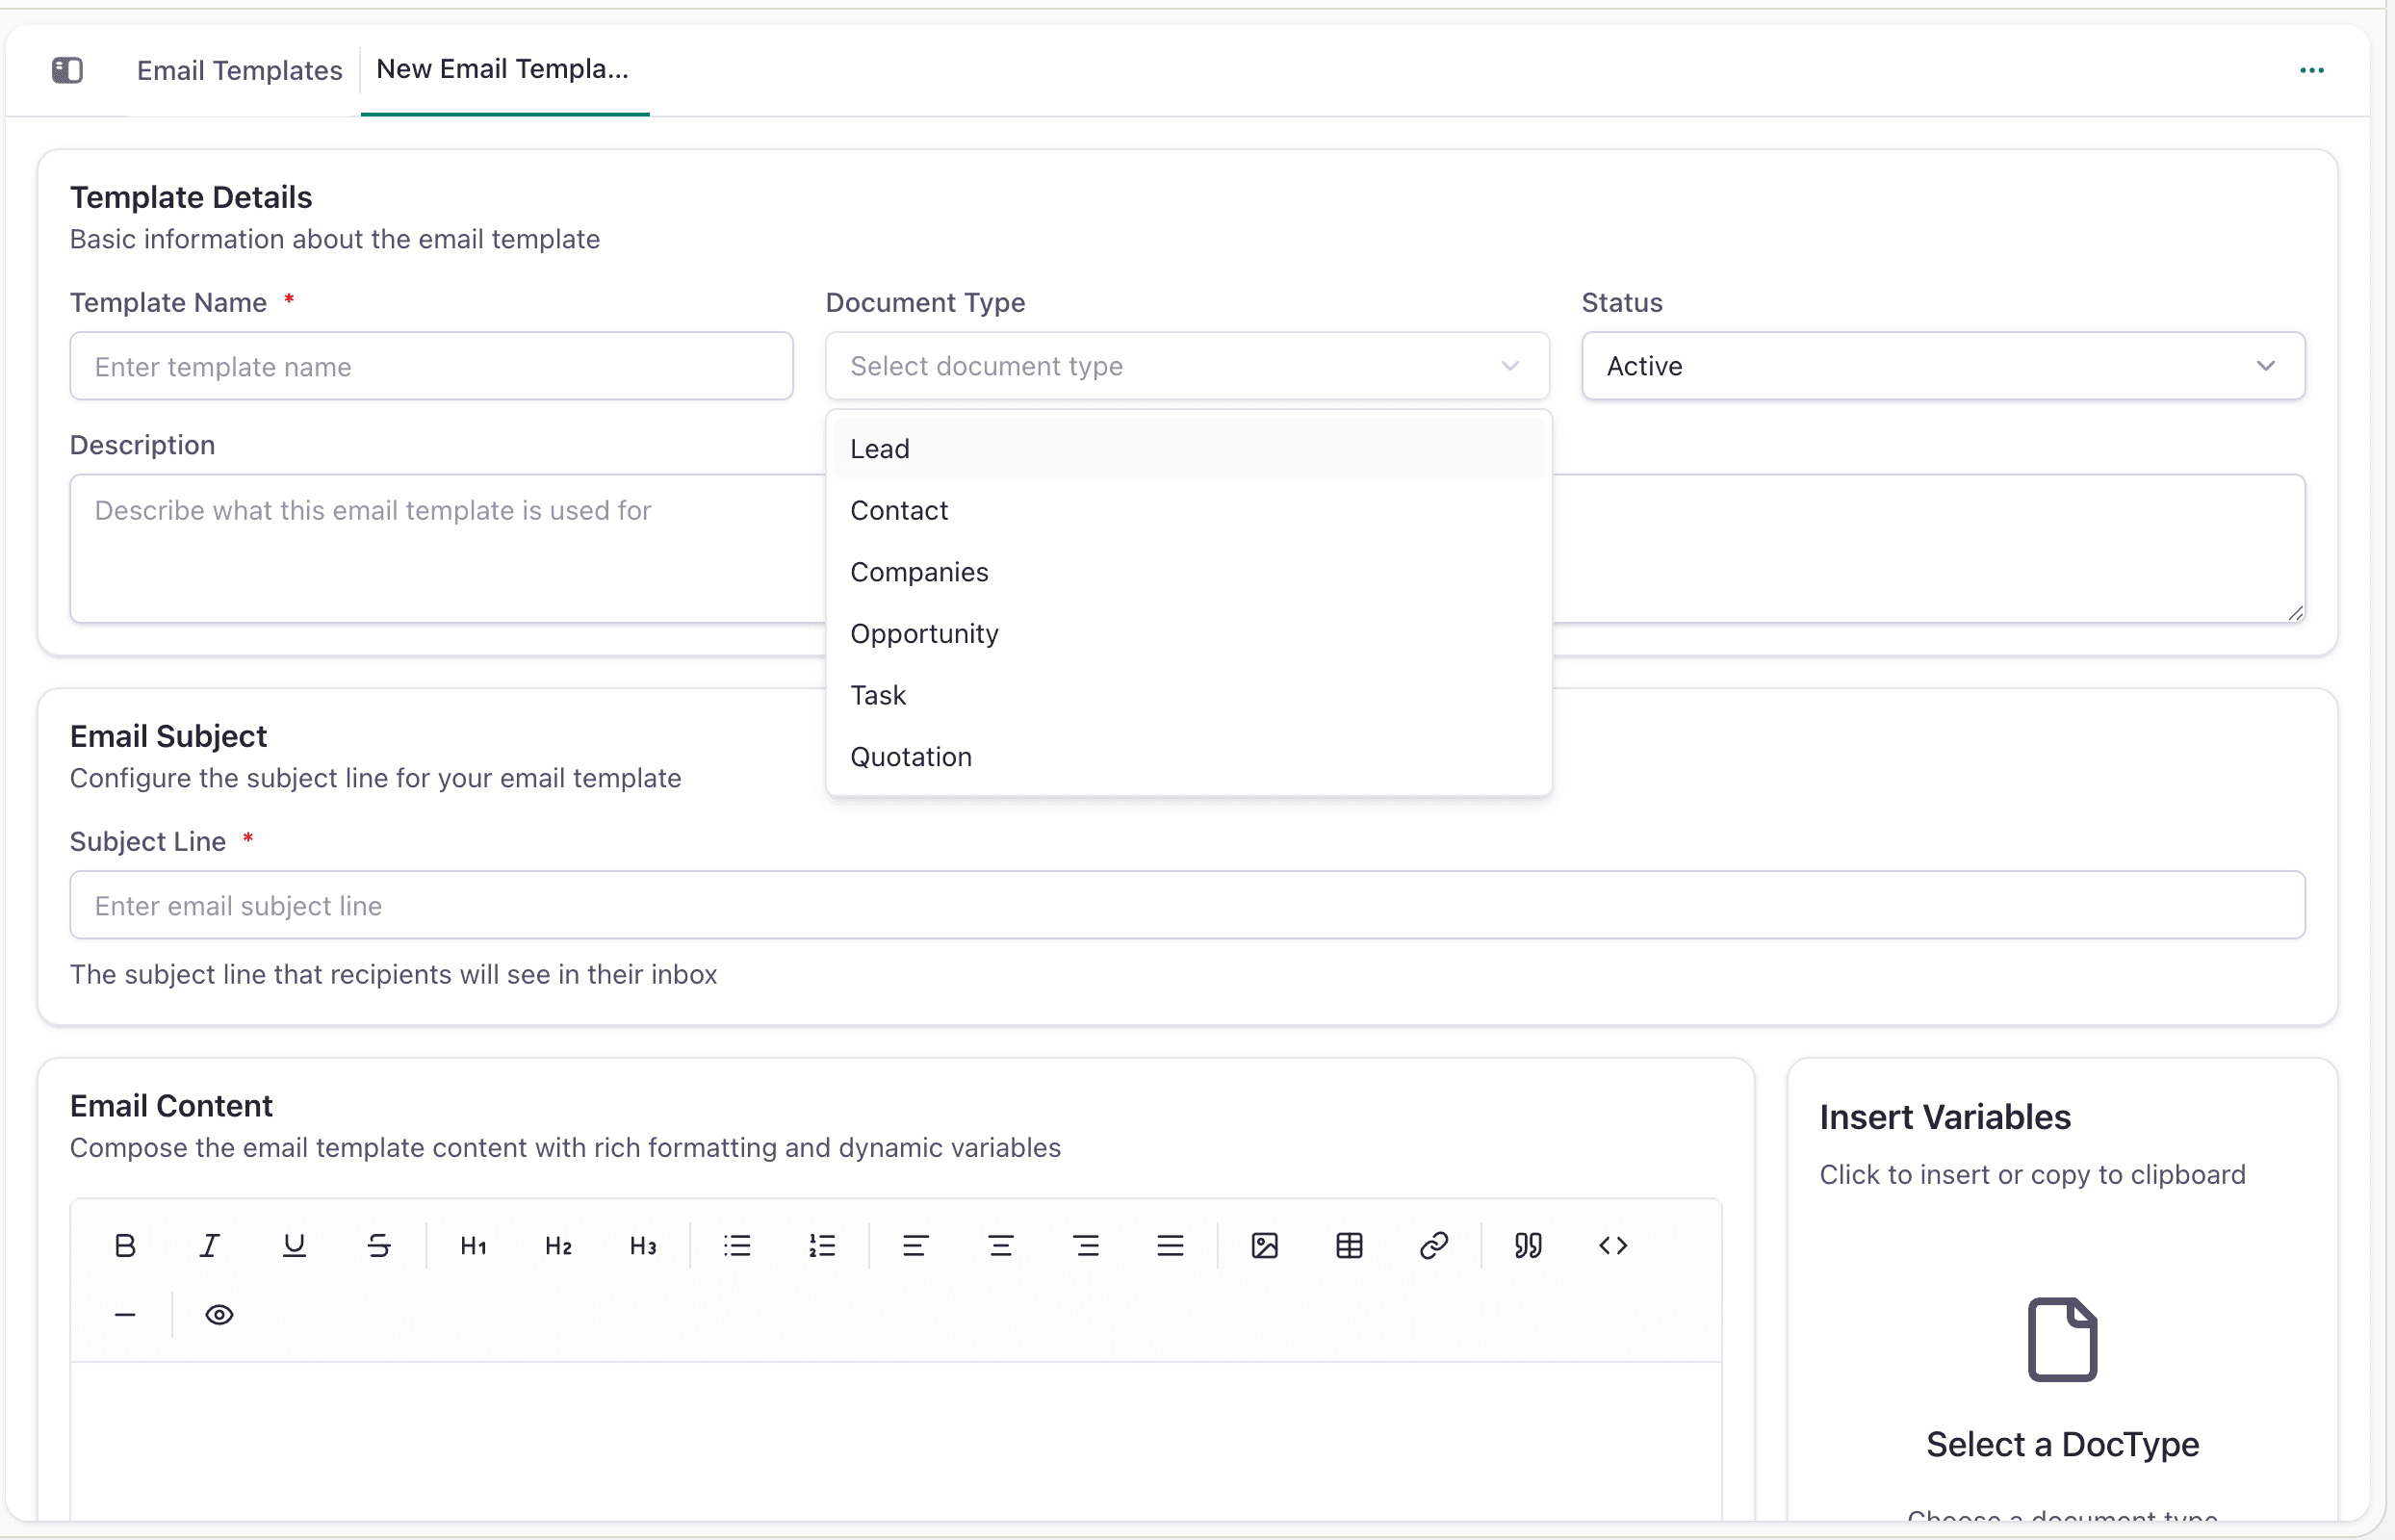Screen dimensions: 2395x1540
Task: Open the three-dot more options menu
Action: click(x=2311, y=70)
